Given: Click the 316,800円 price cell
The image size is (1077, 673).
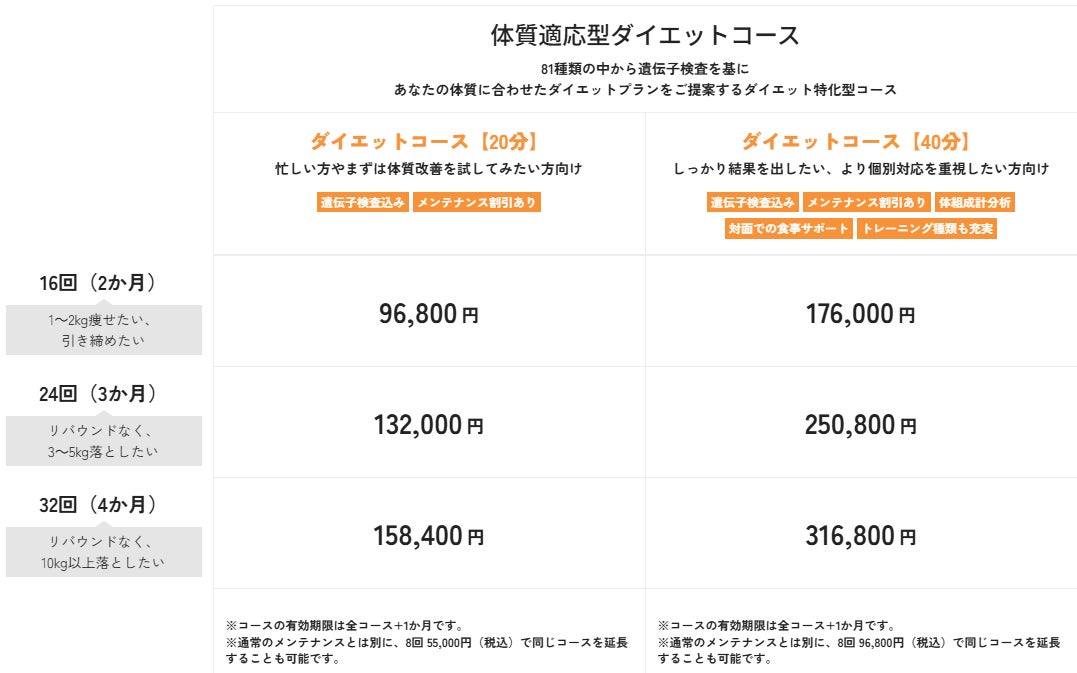Looking at the screenshot, I should (x=860, y=536).
